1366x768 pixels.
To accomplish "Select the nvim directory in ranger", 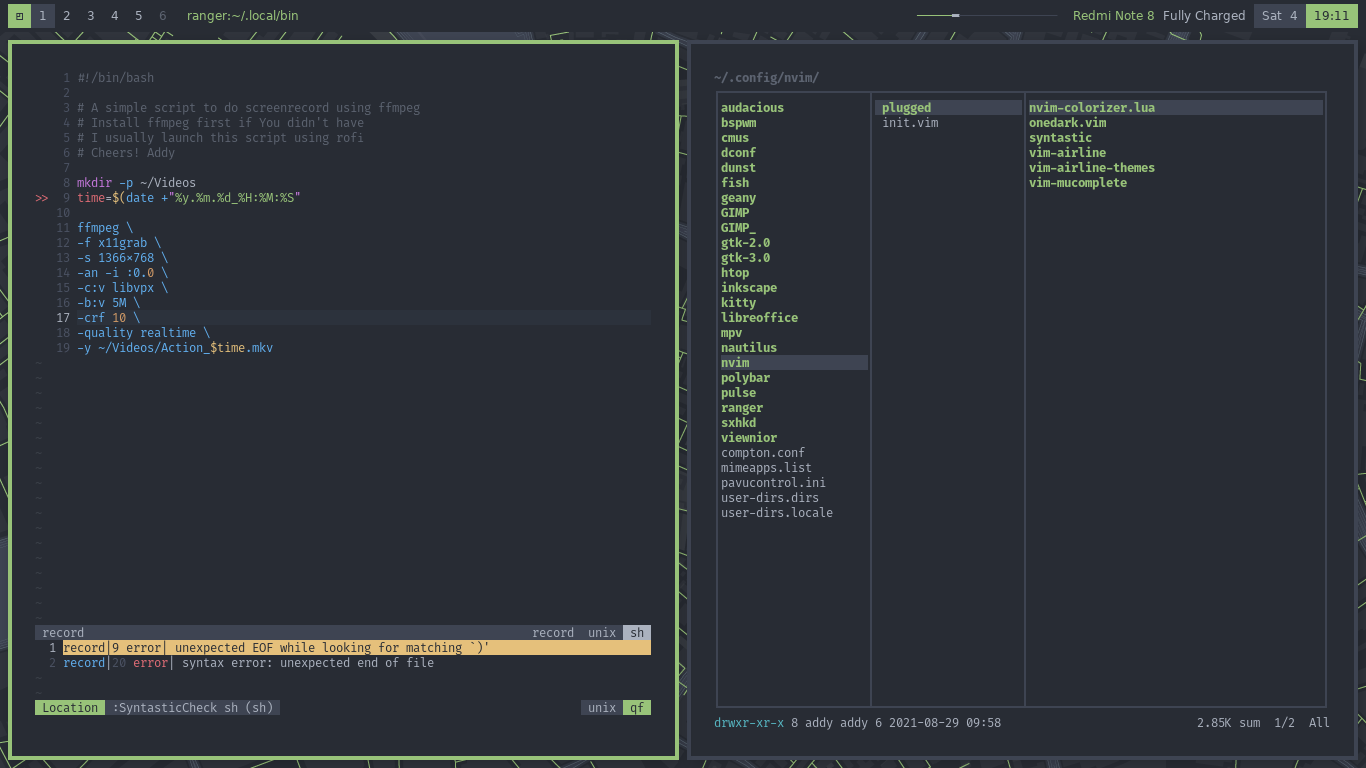I will 794,363.
